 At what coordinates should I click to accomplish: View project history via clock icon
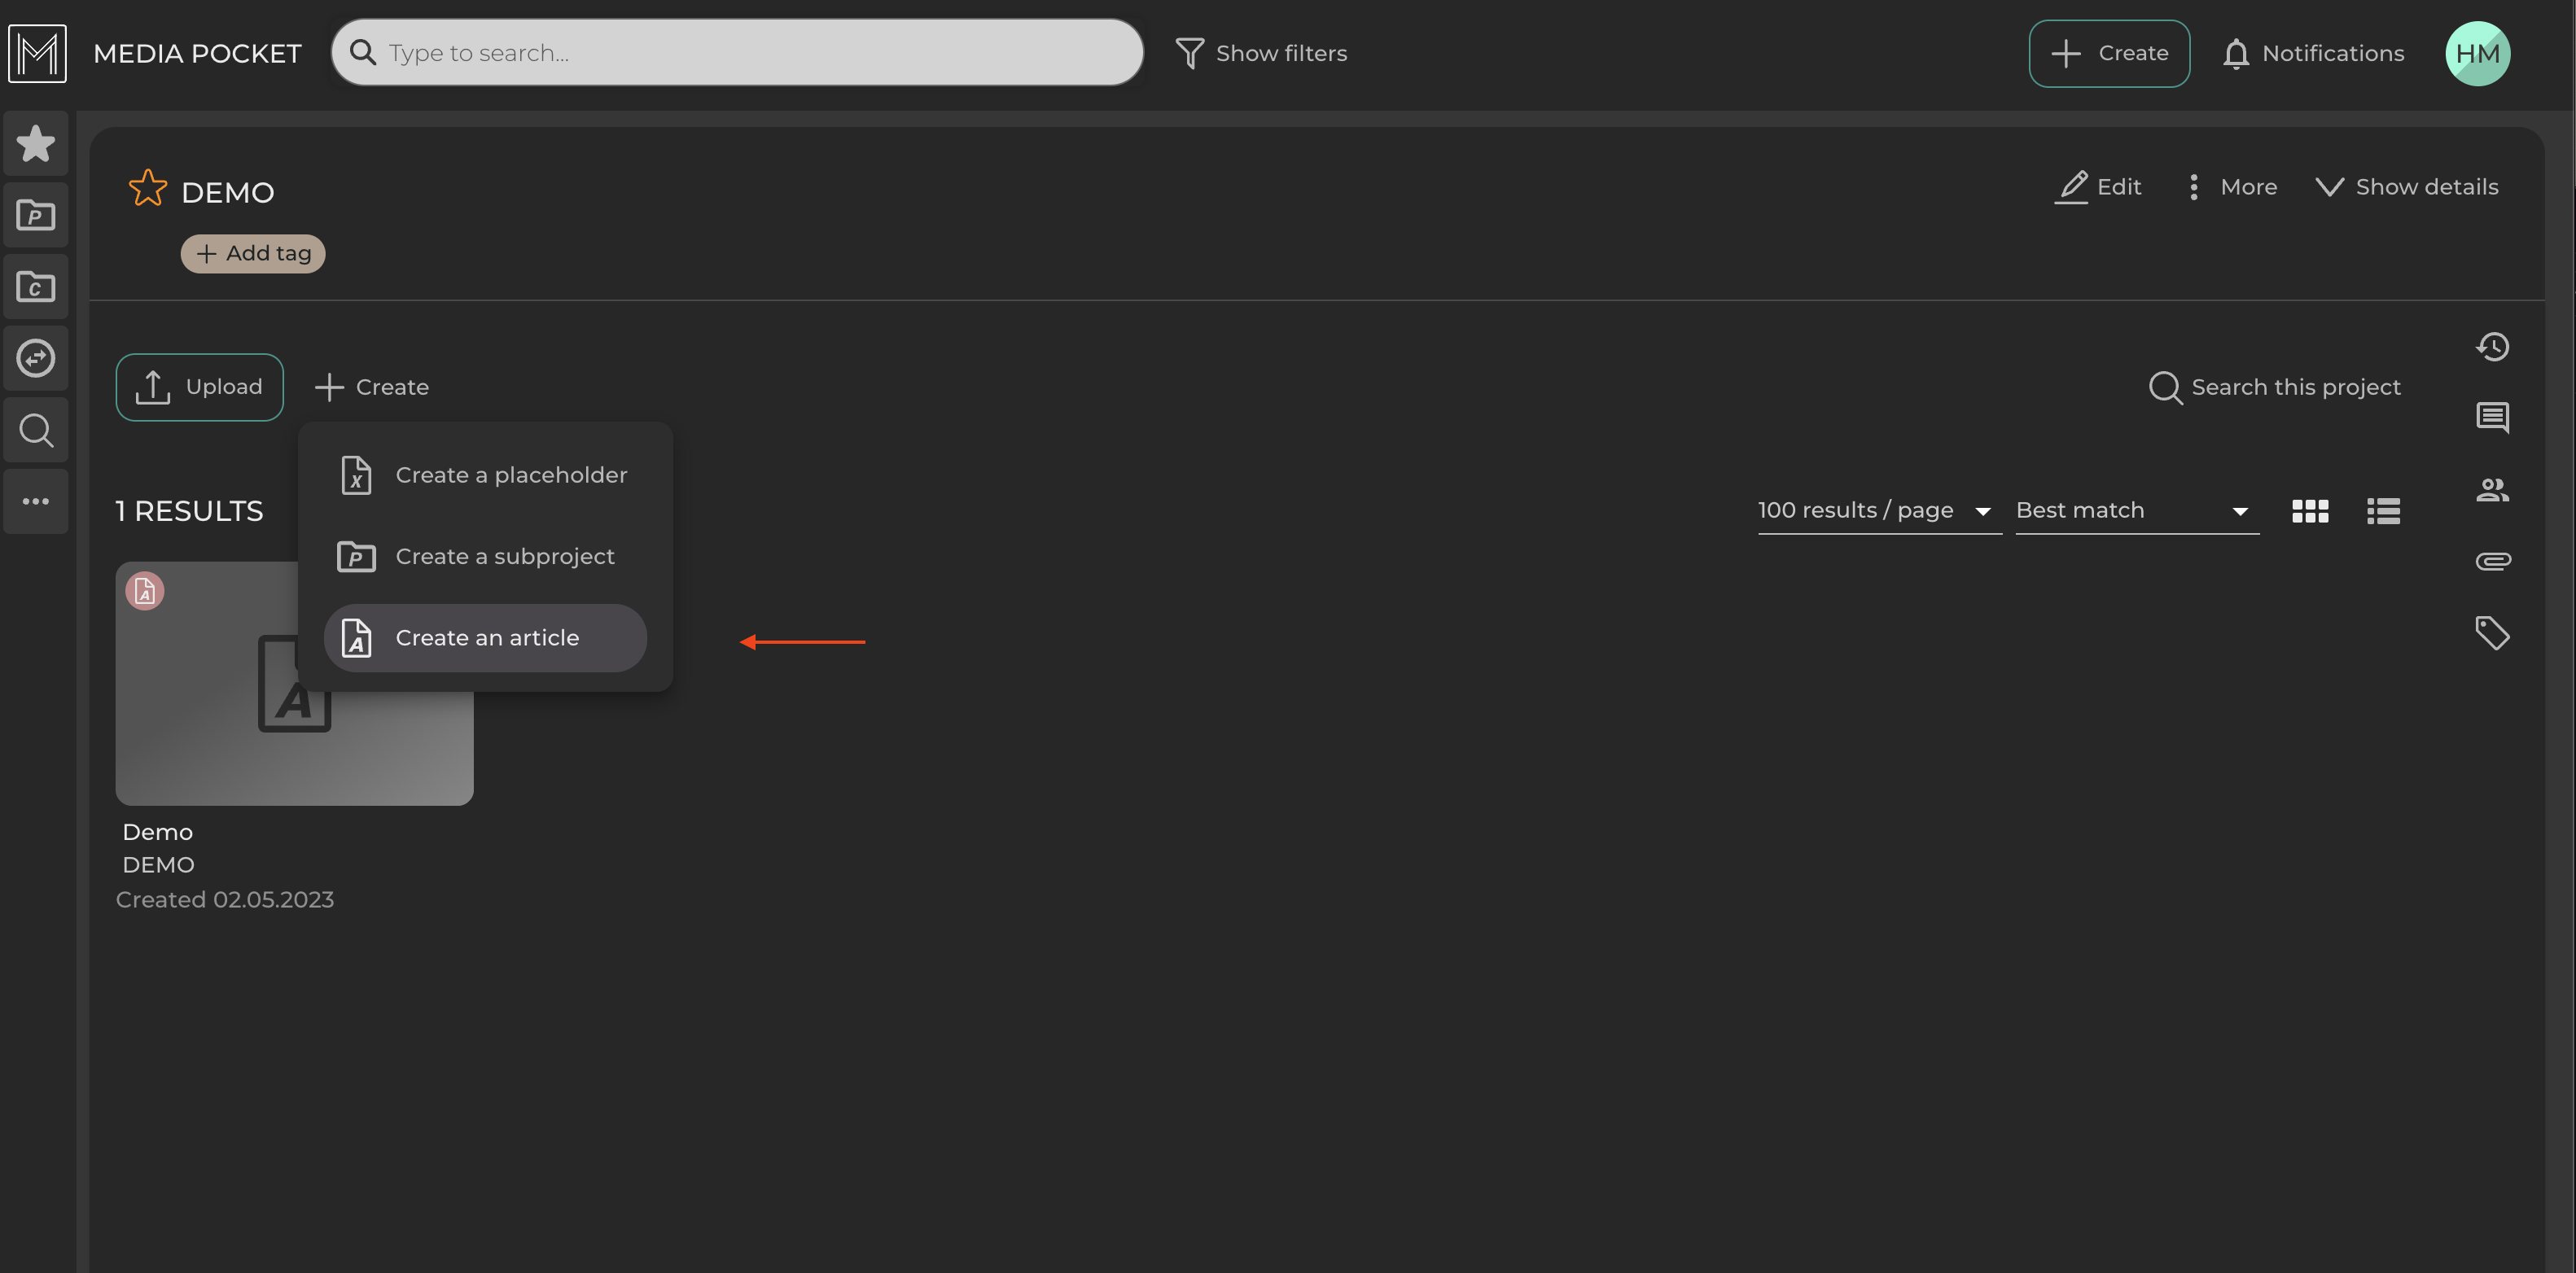coord(2492,346)
